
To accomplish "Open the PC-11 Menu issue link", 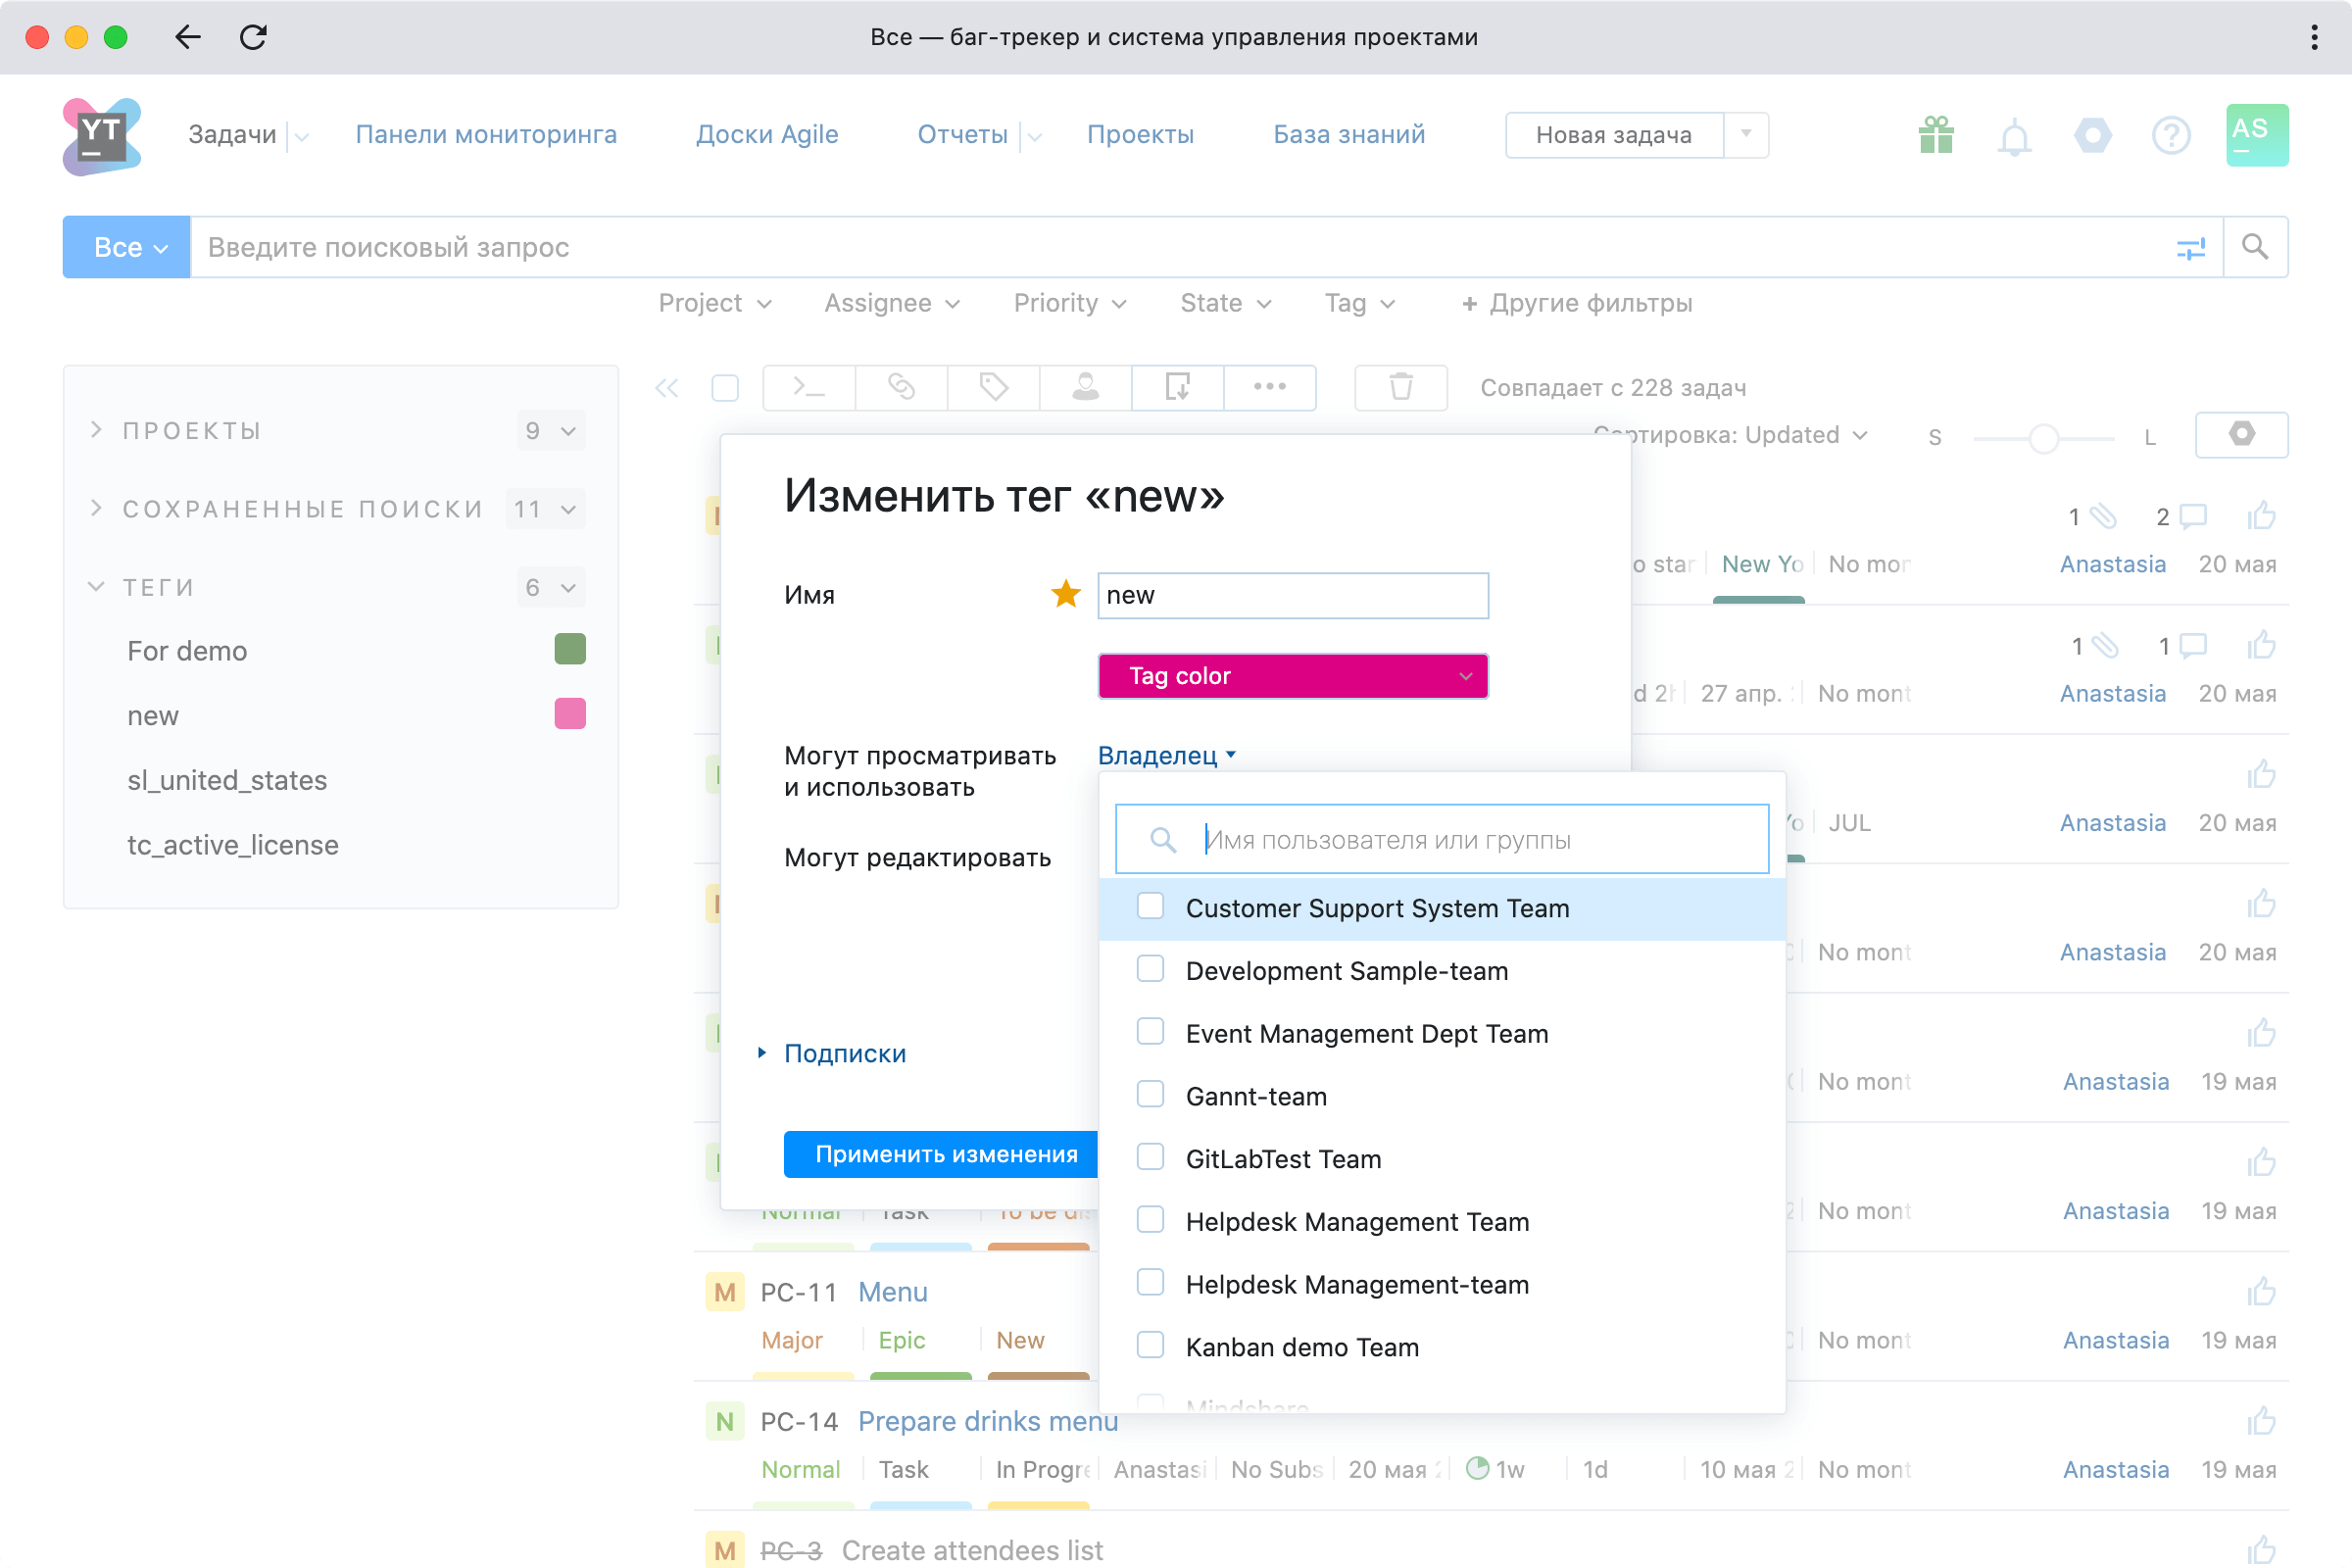I will coord(893,1292).
